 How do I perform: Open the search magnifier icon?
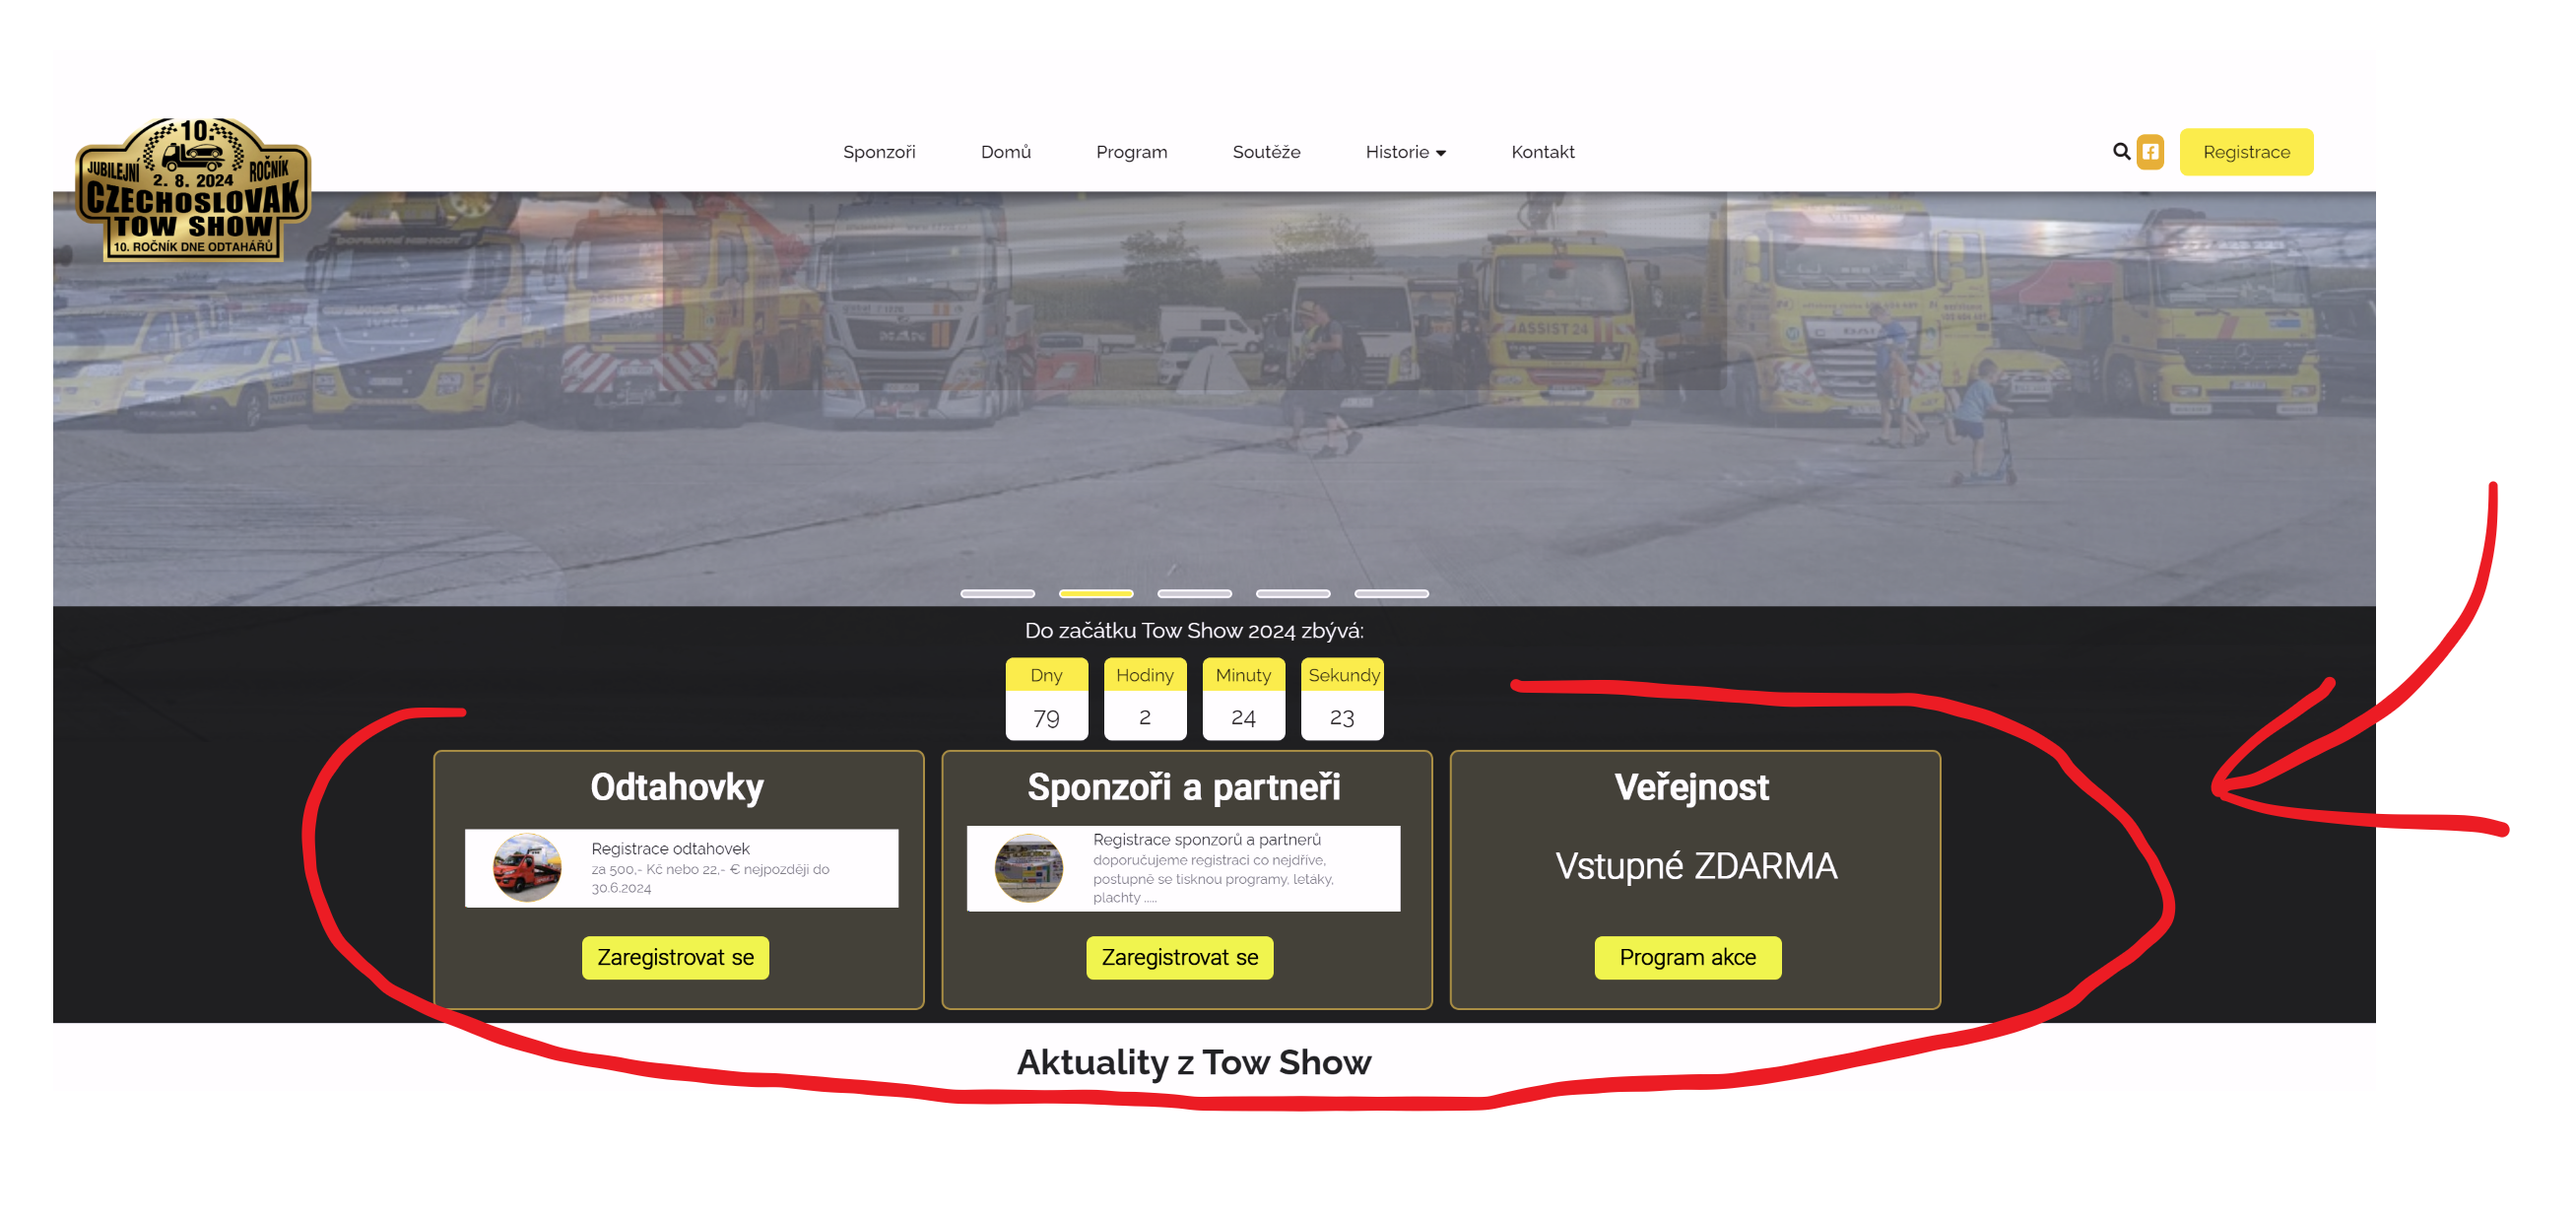click(2121, 151)
